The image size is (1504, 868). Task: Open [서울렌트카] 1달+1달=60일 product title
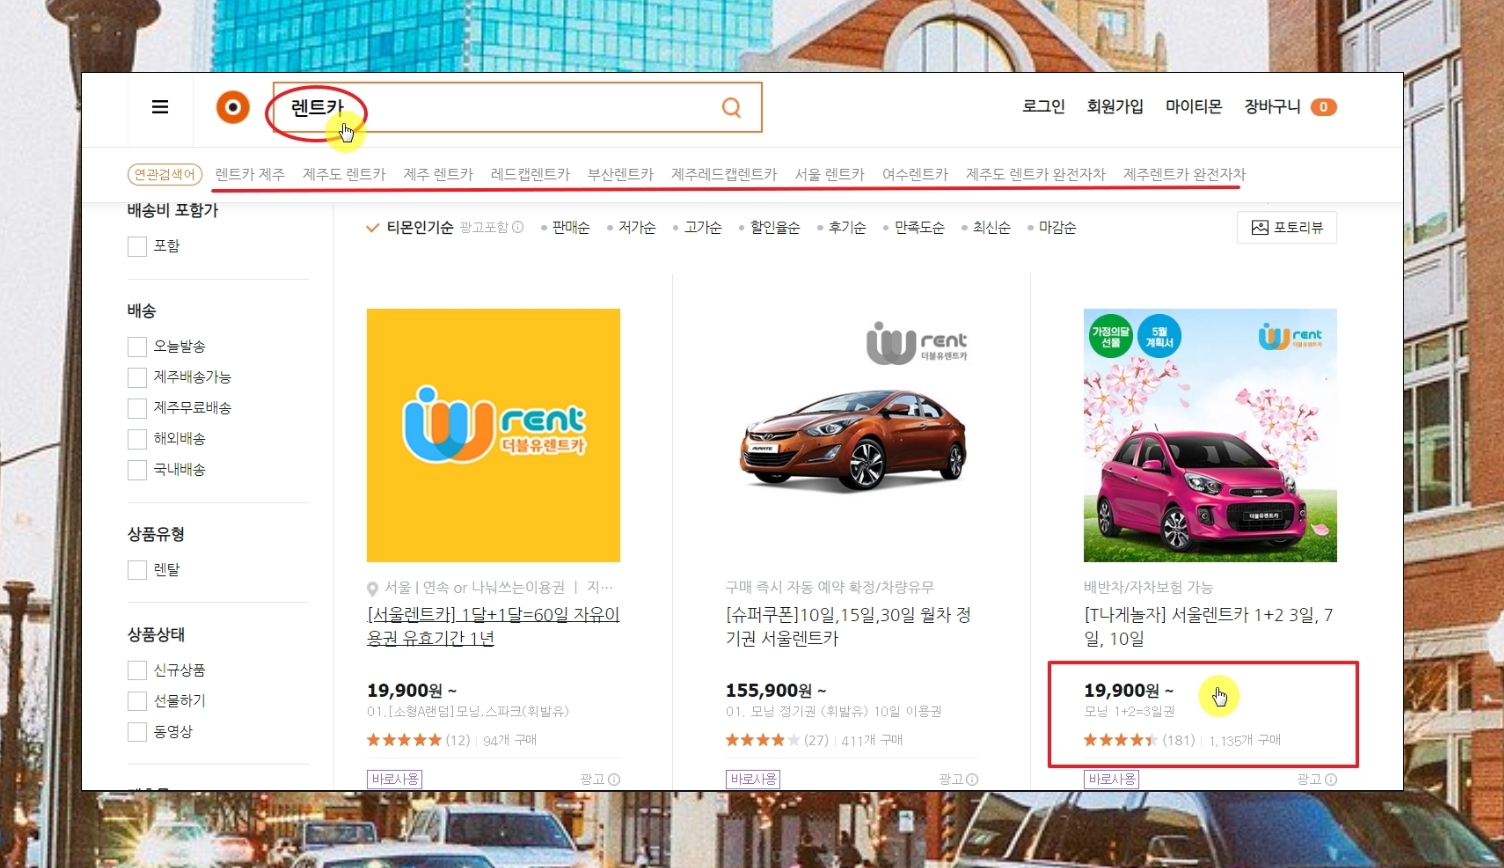tap(493, 627)
